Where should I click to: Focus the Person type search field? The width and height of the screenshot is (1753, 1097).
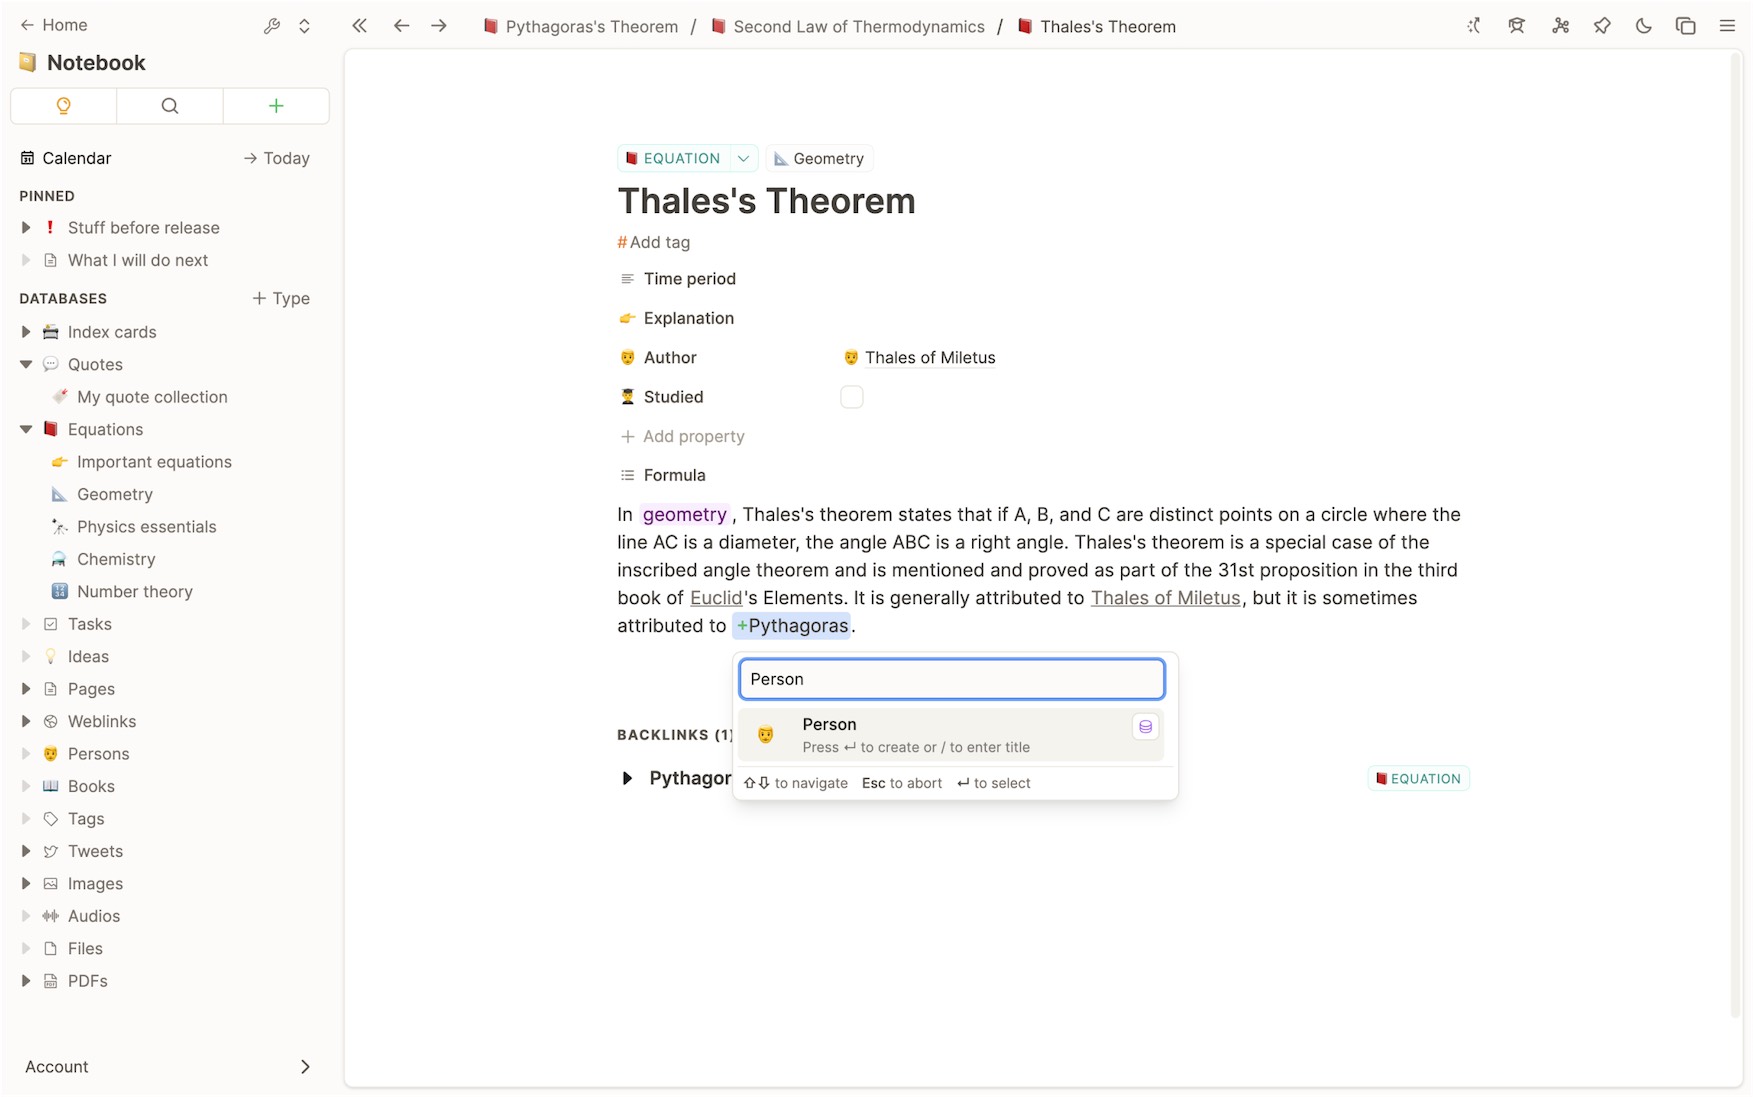952,679
